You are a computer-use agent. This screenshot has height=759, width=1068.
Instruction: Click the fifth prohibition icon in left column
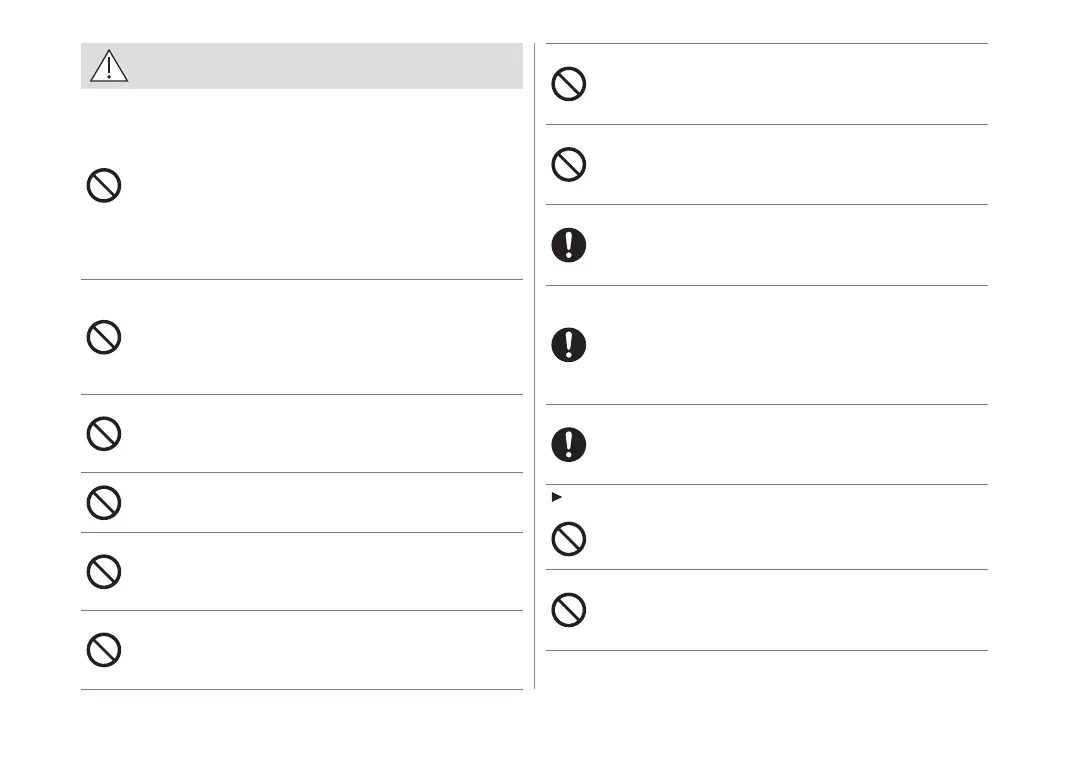[x=104, y=571]
